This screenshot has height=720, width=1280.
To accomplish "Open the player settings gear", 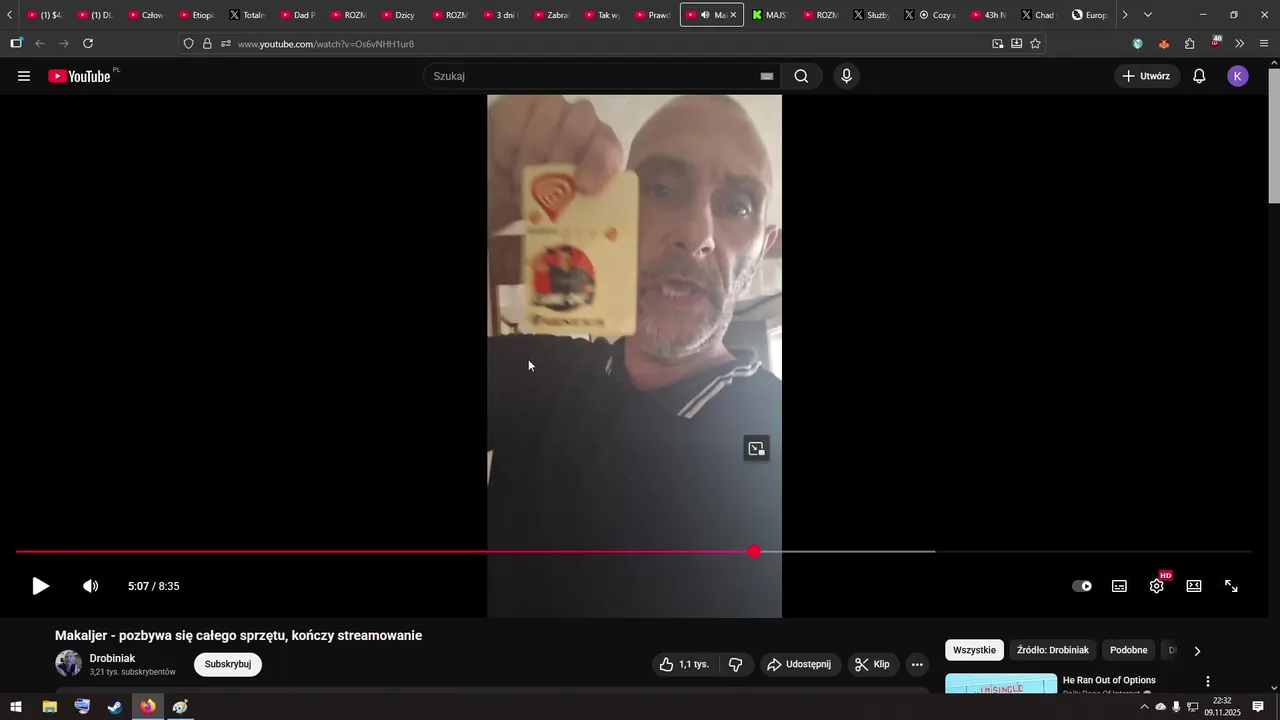I will [1157, 586].
